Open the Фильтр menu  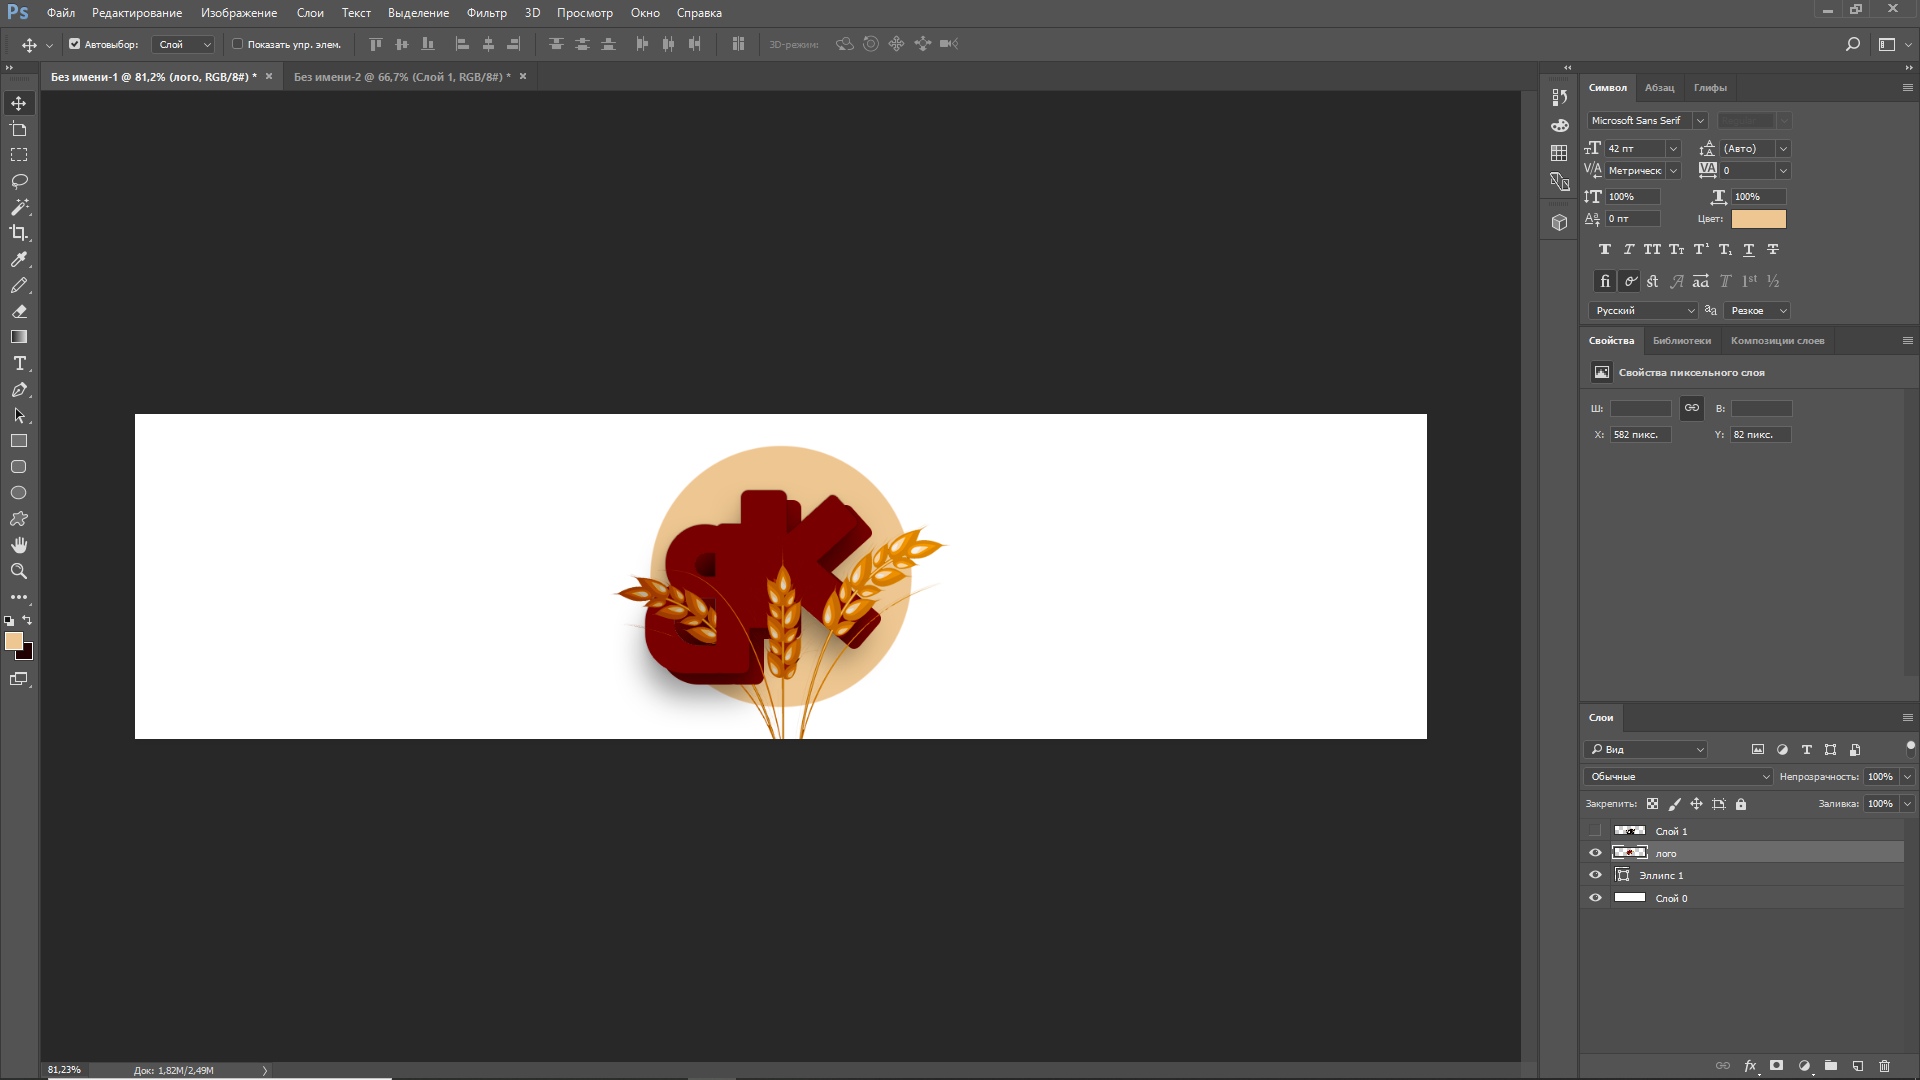(486, 13)
